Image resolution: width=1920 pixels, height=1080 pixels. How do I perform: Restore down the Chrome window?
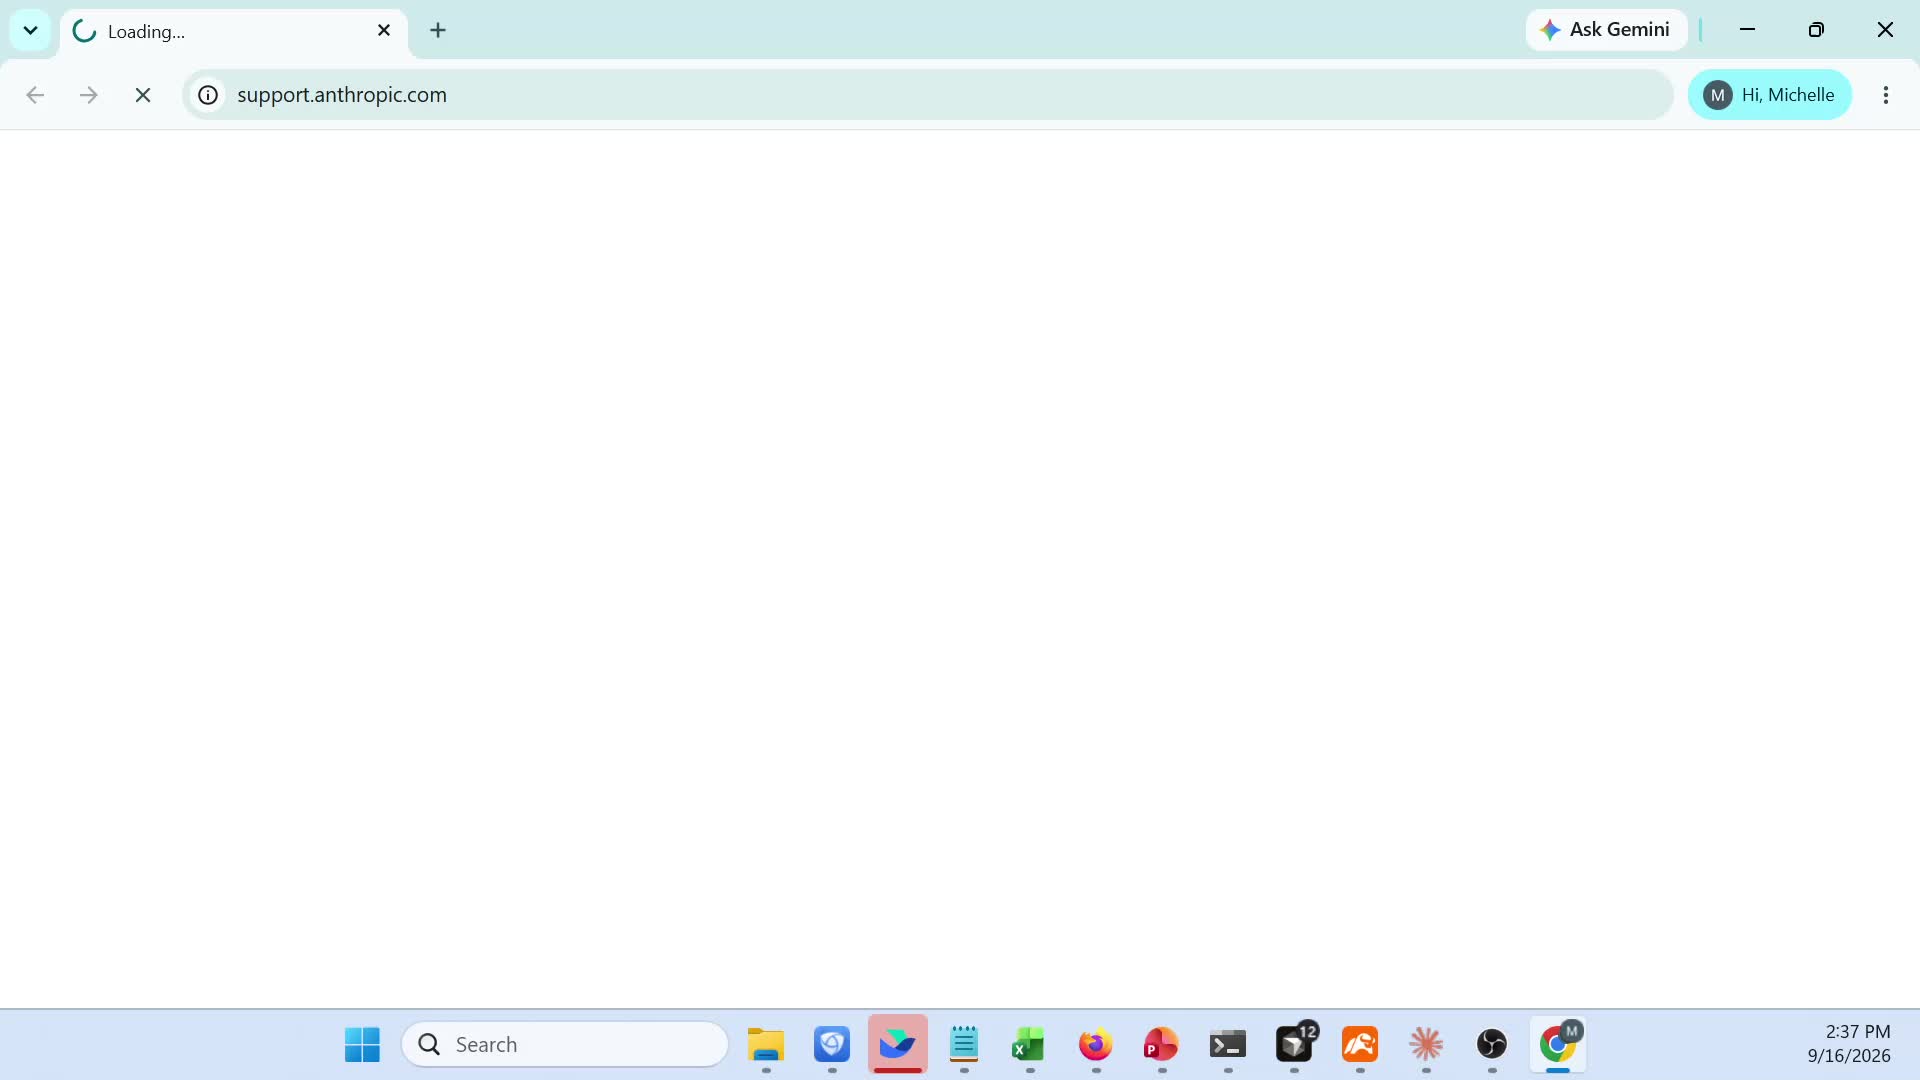point(1816,30)
